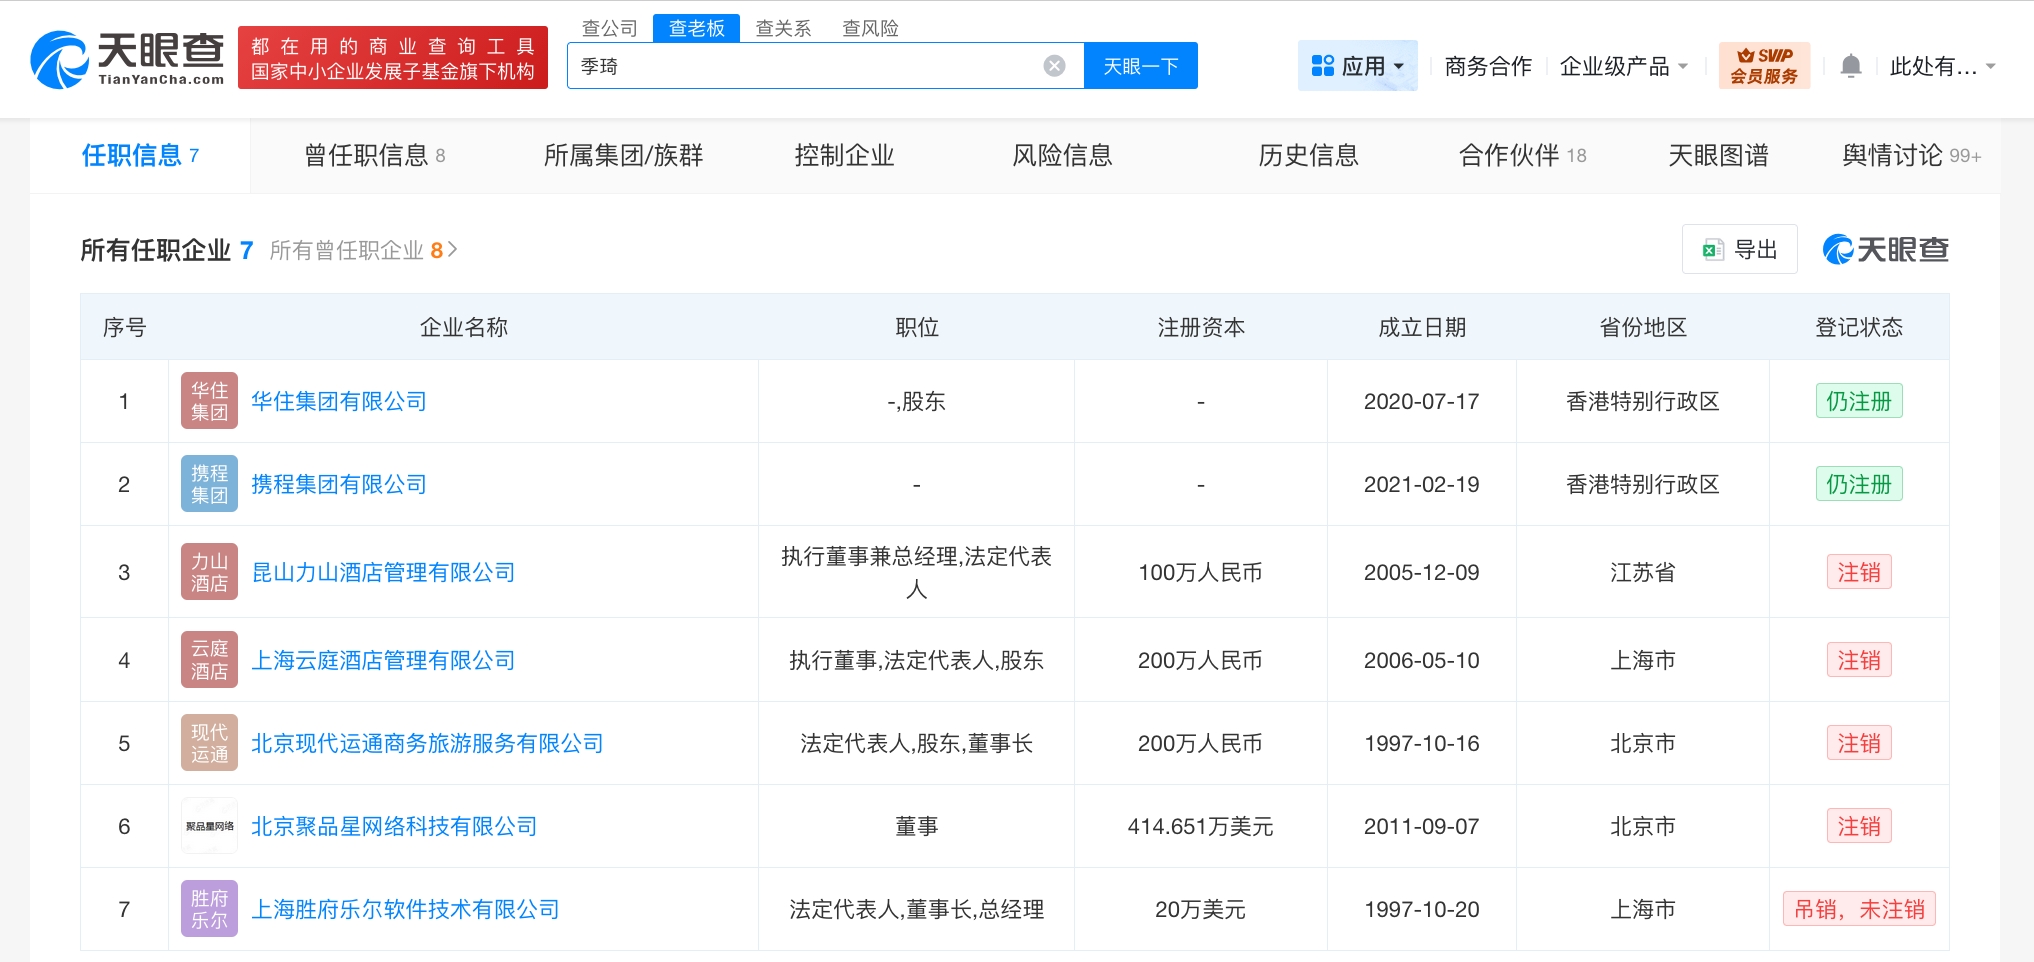Open the user account dropdown 此处有…
Image resolution: width=2034 pixels, height=962 pixels.
[x=1941, y=66]
